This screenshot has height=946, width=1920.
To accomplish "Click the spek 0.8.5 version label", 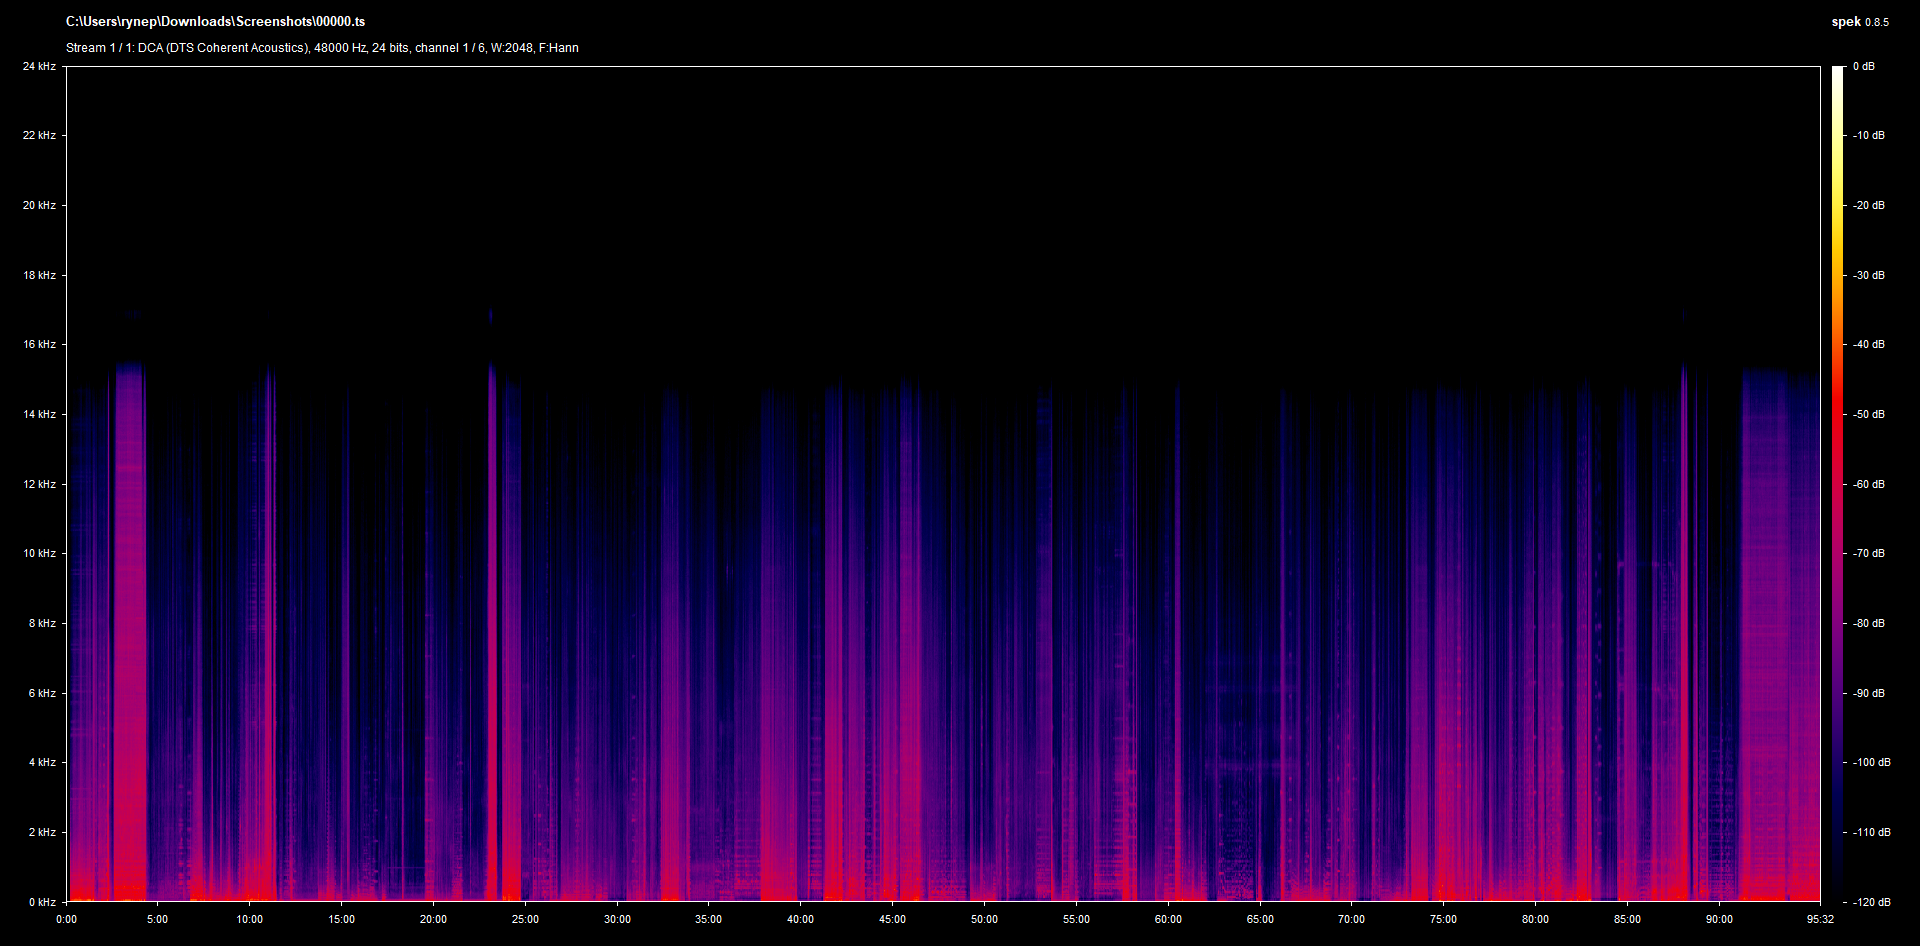I will pos(1859,22).
